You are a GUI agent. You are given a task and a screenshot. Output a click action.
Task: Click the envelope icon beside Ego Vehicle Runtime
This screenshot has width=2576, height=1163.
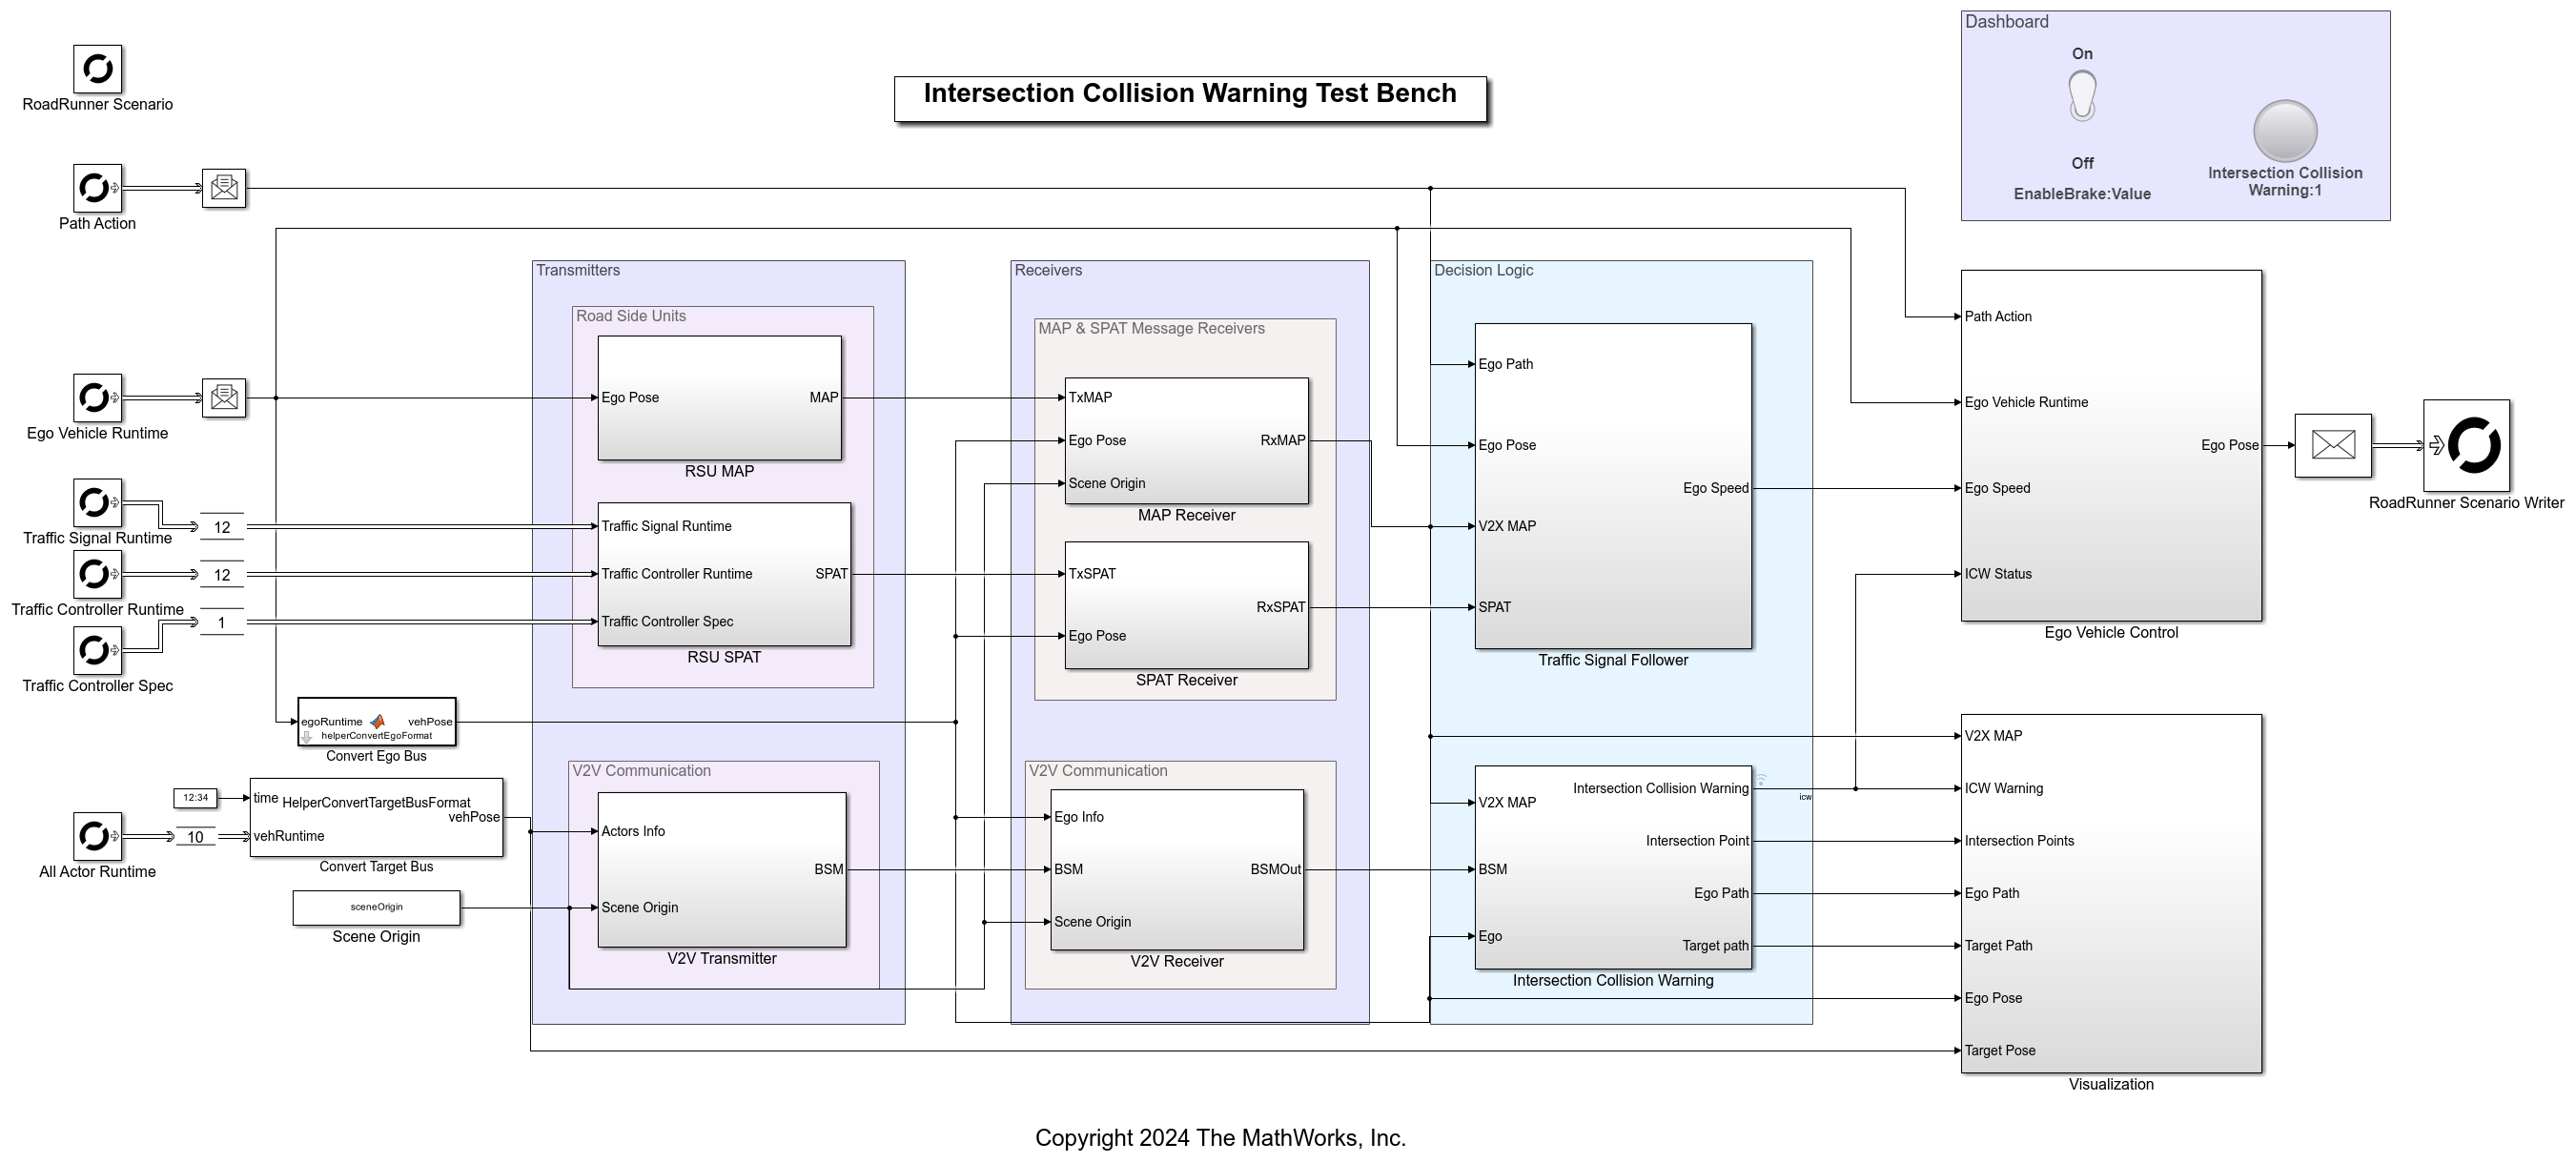tap(224, 398)
